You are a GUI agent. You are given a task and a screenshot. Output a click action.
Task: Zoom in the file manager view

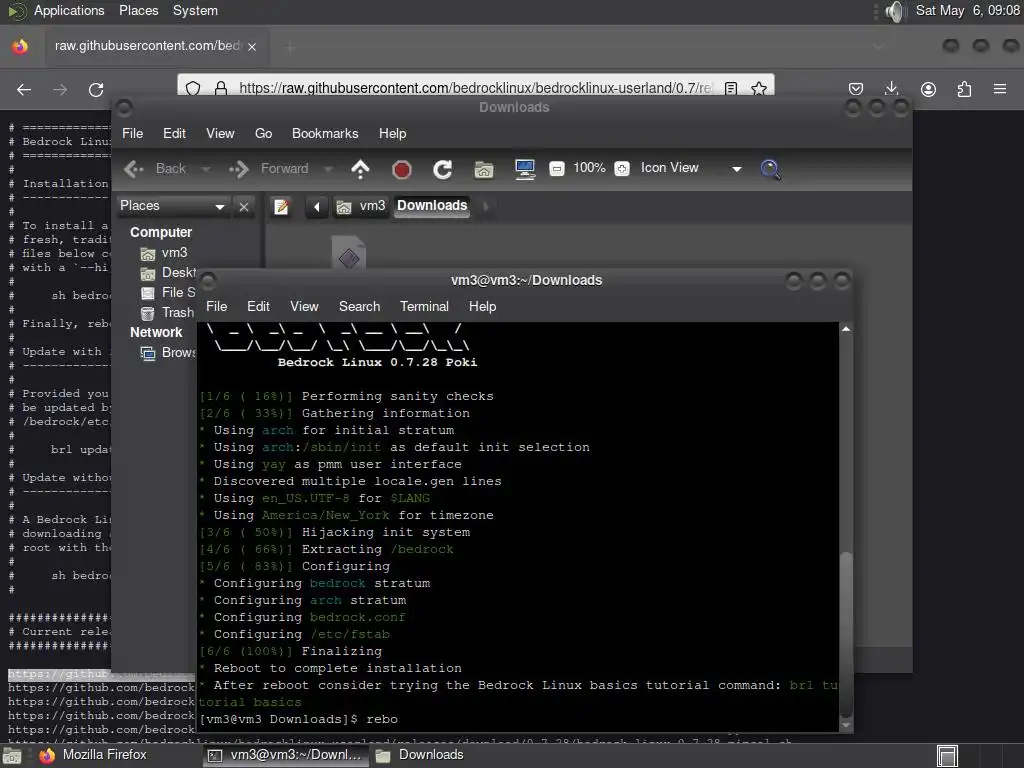click(622, 168)
